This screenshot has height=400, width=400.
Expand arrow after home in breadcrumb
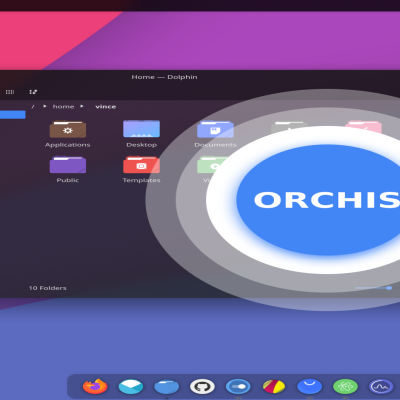(x=82, y=106)
